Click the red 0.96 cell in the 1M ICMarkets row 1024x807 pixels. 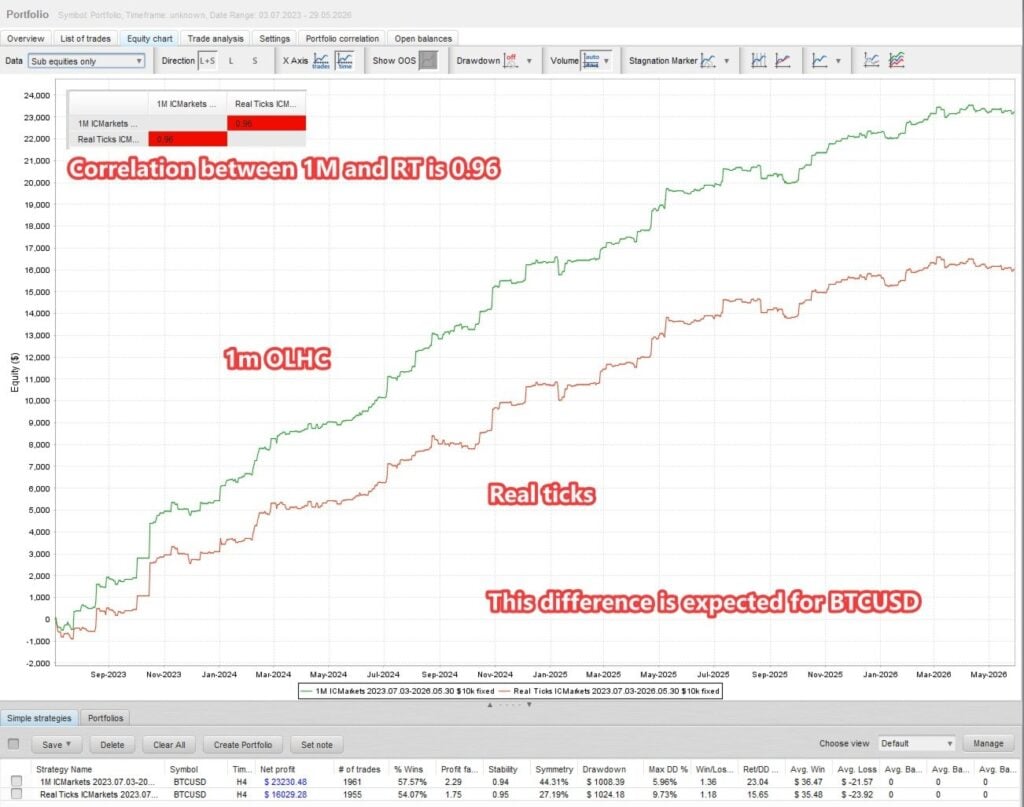(x=266, y=123)
